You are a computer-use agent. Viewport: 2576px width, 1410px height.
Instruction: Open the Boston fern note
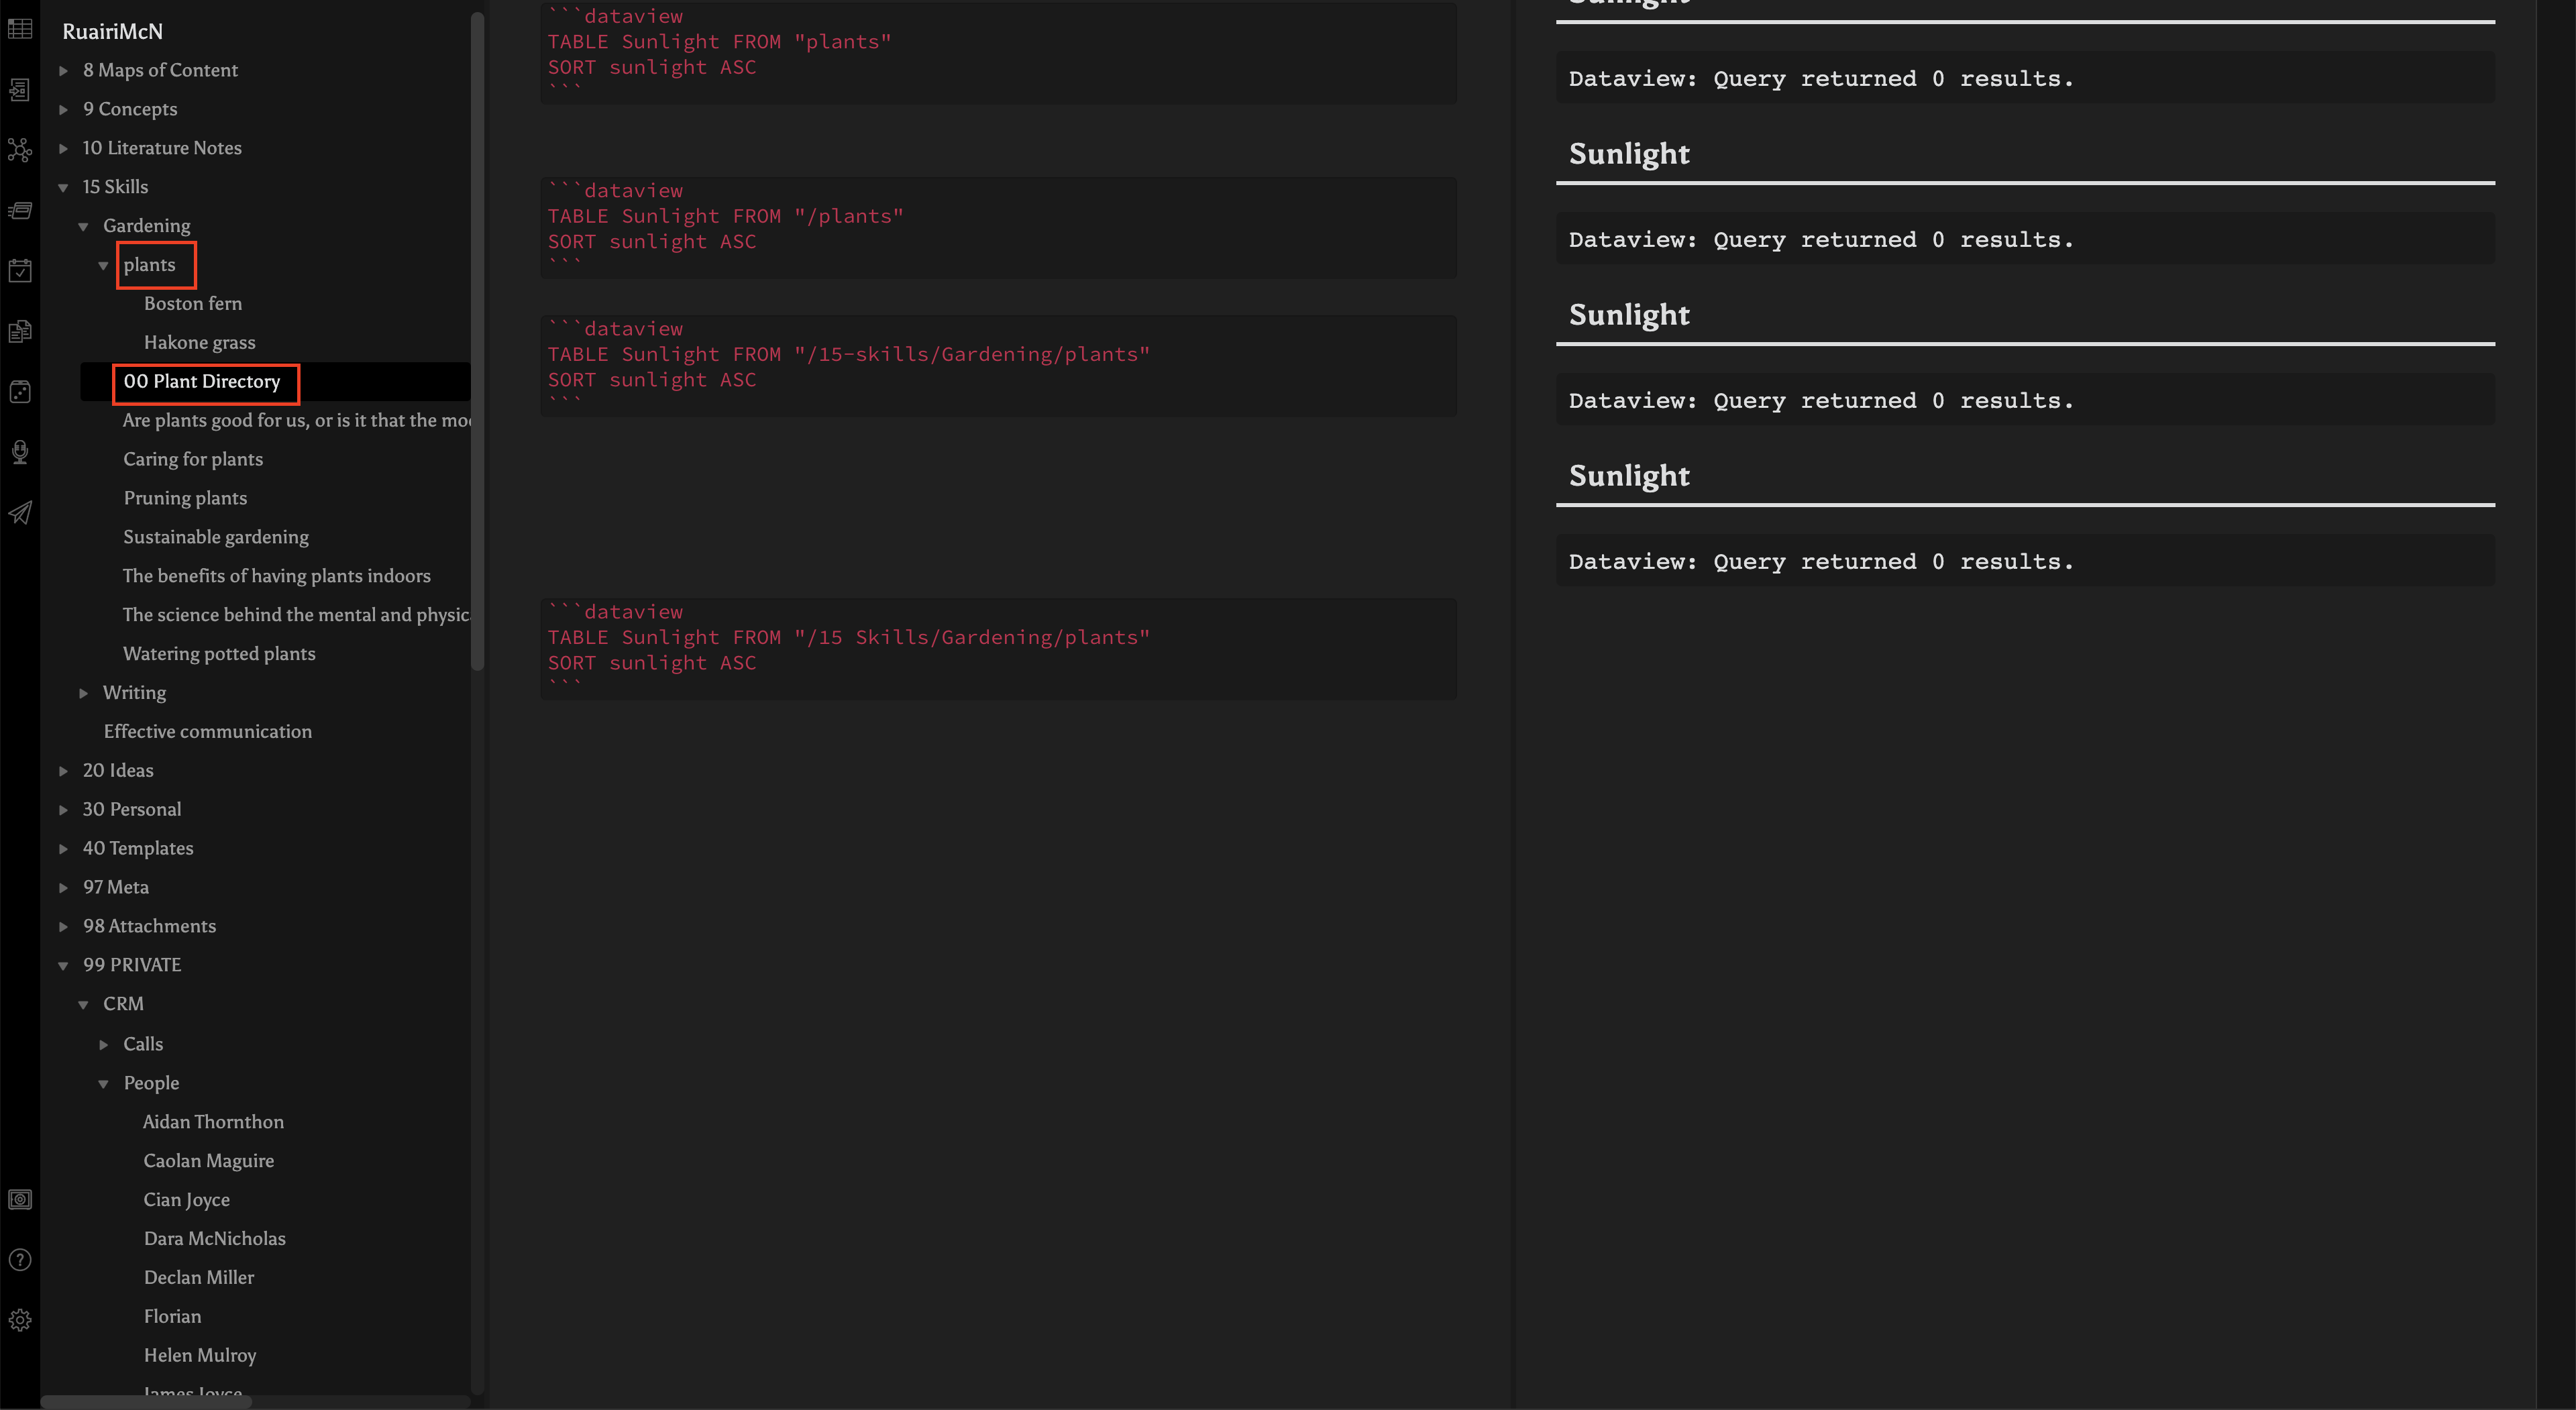click(x=193, y=303)
